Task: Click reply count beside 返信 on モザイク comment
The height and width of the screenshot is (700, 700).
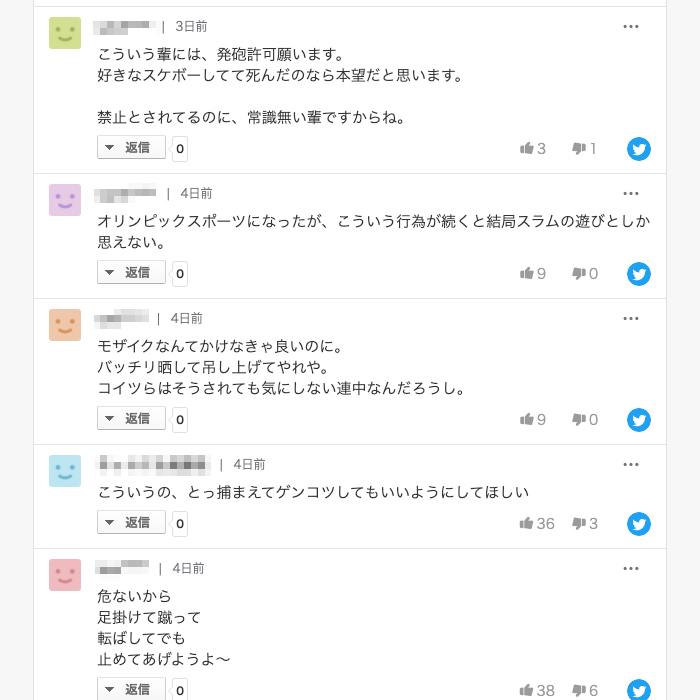Action: (180, 420)
